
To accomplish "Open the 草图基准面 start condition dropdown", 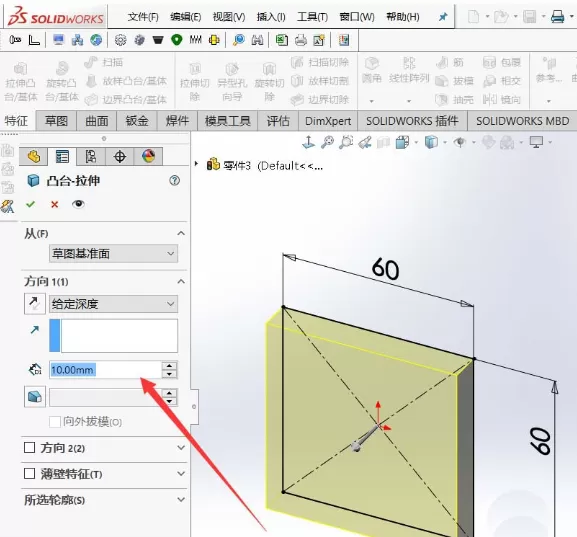I will tap(113, 254).
